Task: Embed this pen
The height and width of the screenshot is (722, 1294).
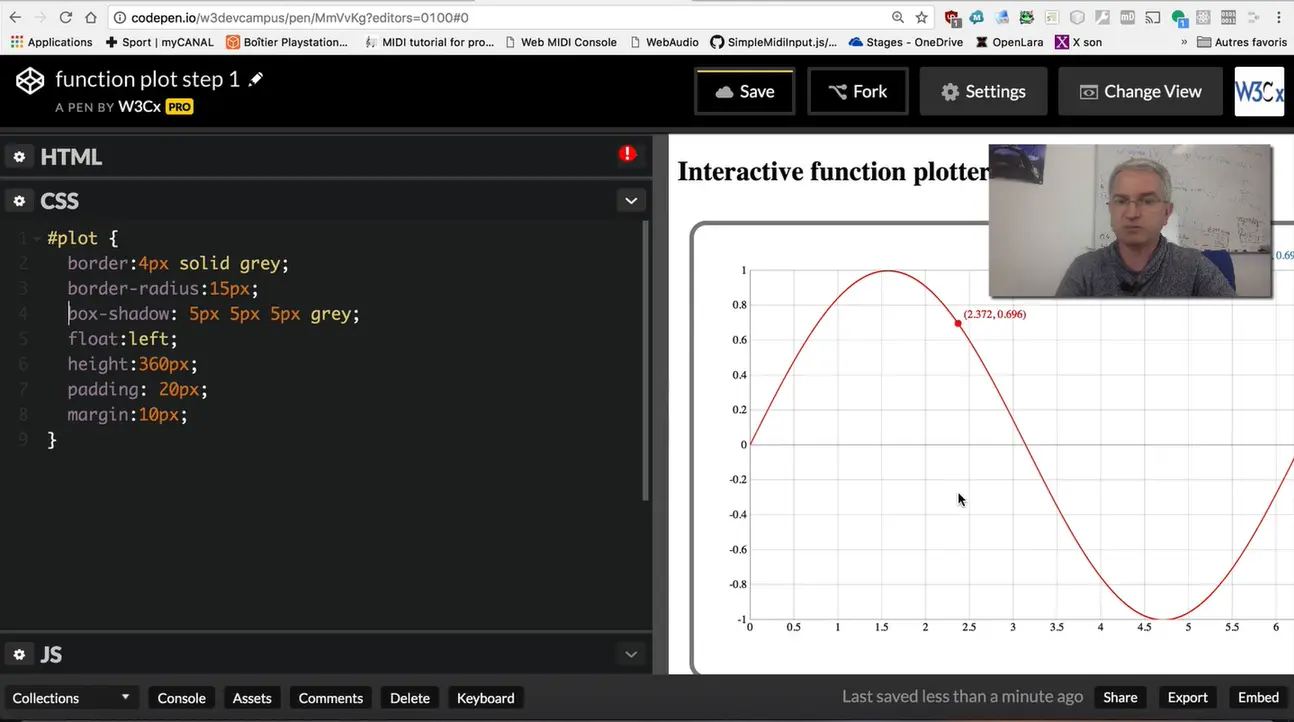Action: point(1258,697)
